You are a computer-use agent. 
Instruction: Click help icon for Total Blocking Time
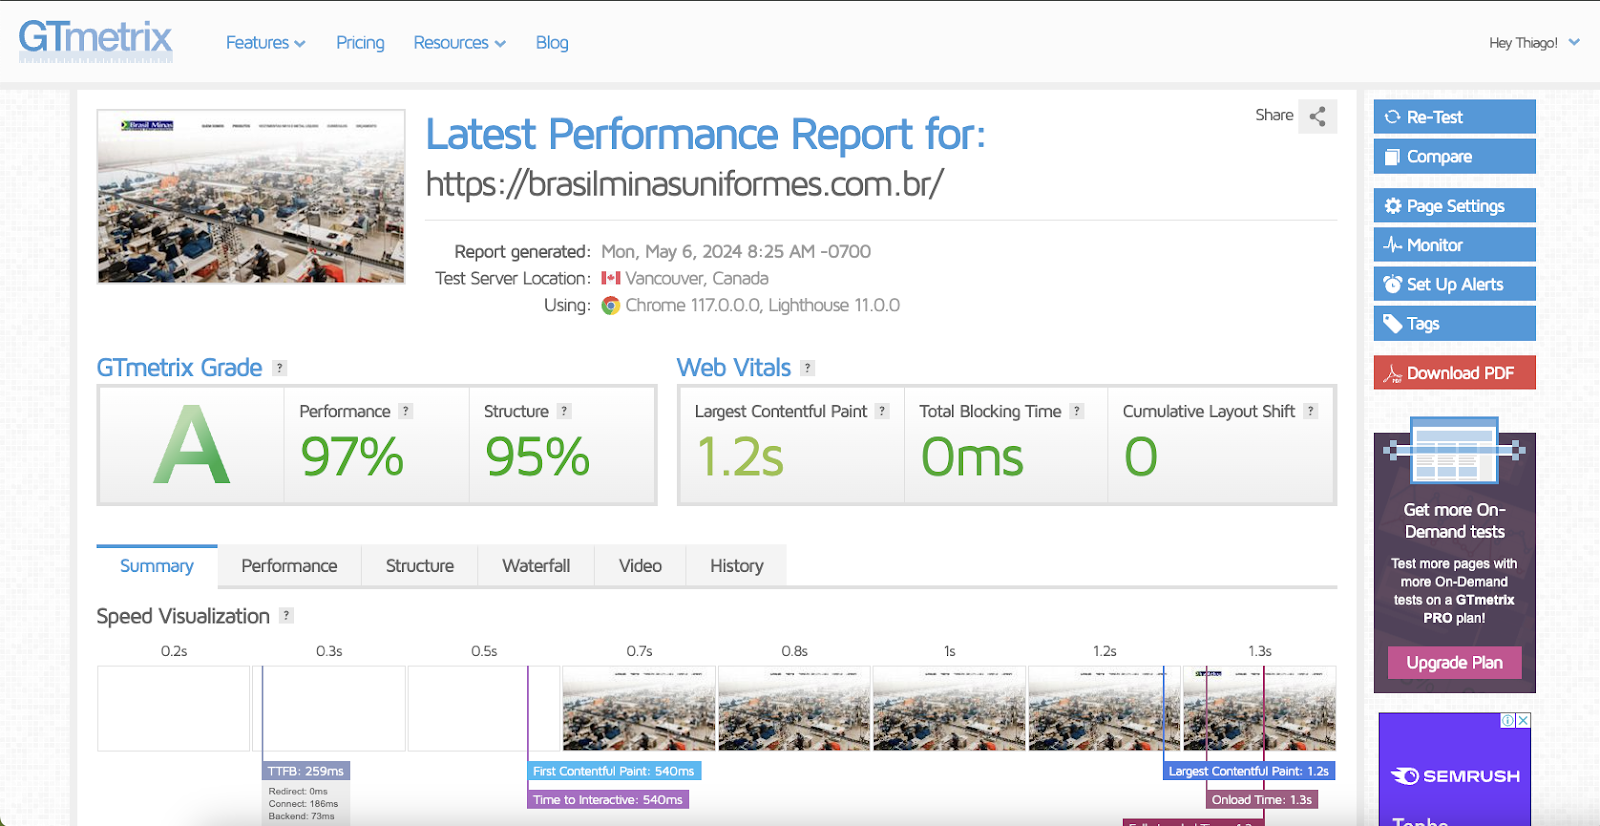(x=1077, y=411)
